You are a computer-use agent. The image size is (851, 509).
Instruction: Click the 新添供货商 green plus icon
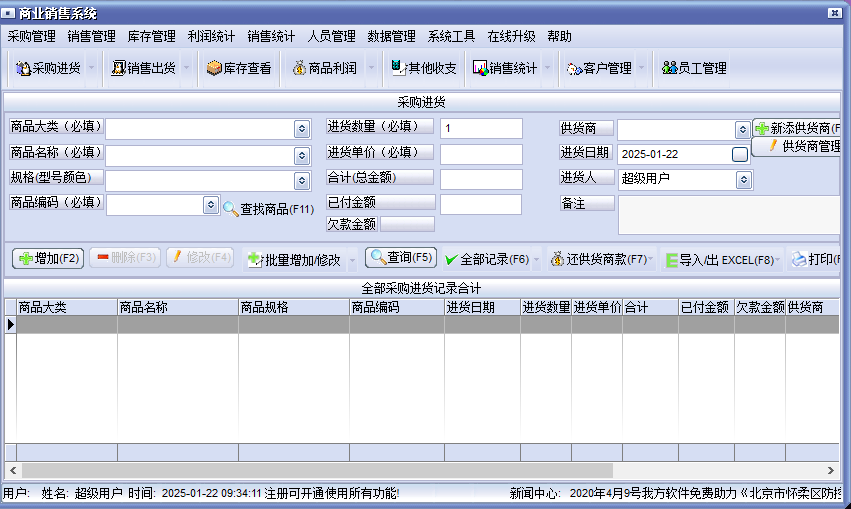coord(762,129)
